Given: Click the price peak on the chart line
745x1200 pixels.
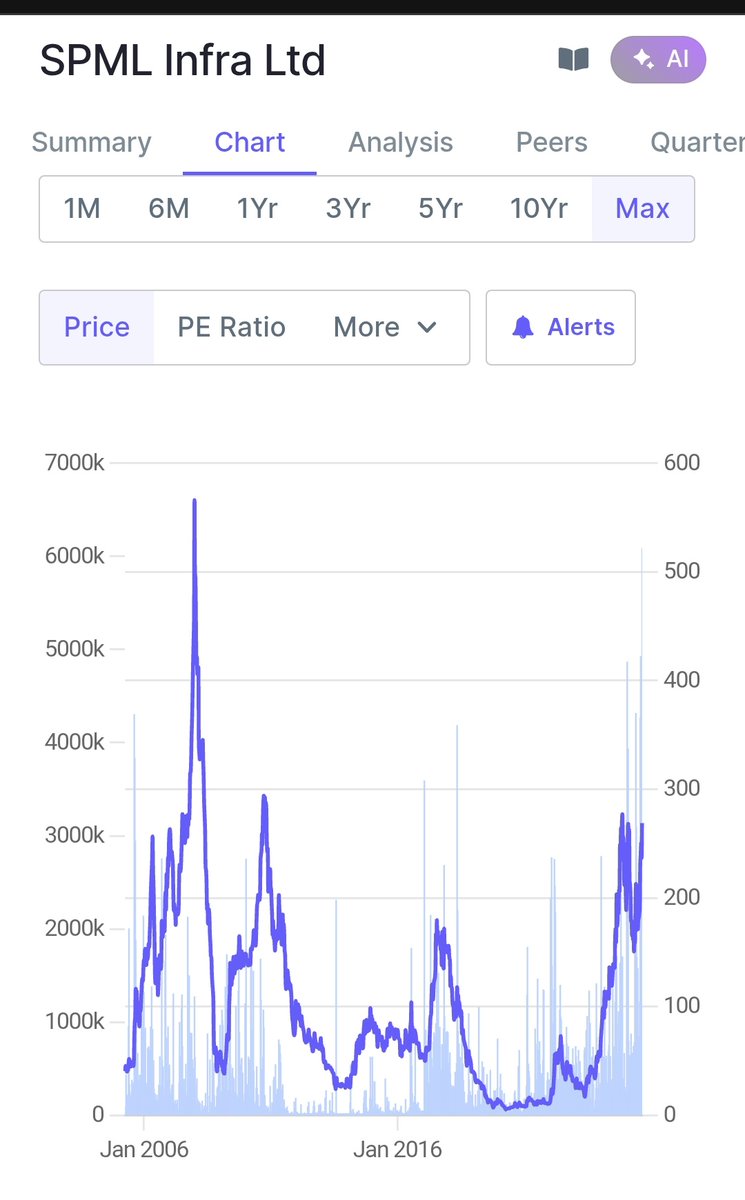Looking at the screenshot, I should tap(194, 501).
